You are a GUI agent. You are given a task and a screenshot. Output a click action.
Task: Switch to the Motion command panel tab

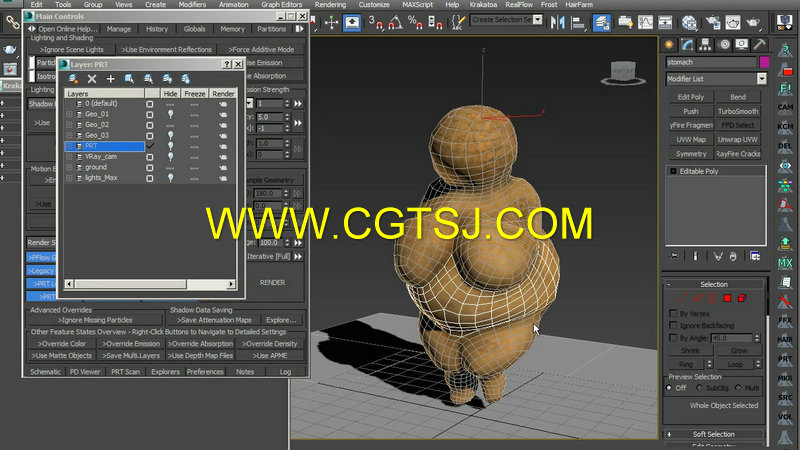[723, 45]
